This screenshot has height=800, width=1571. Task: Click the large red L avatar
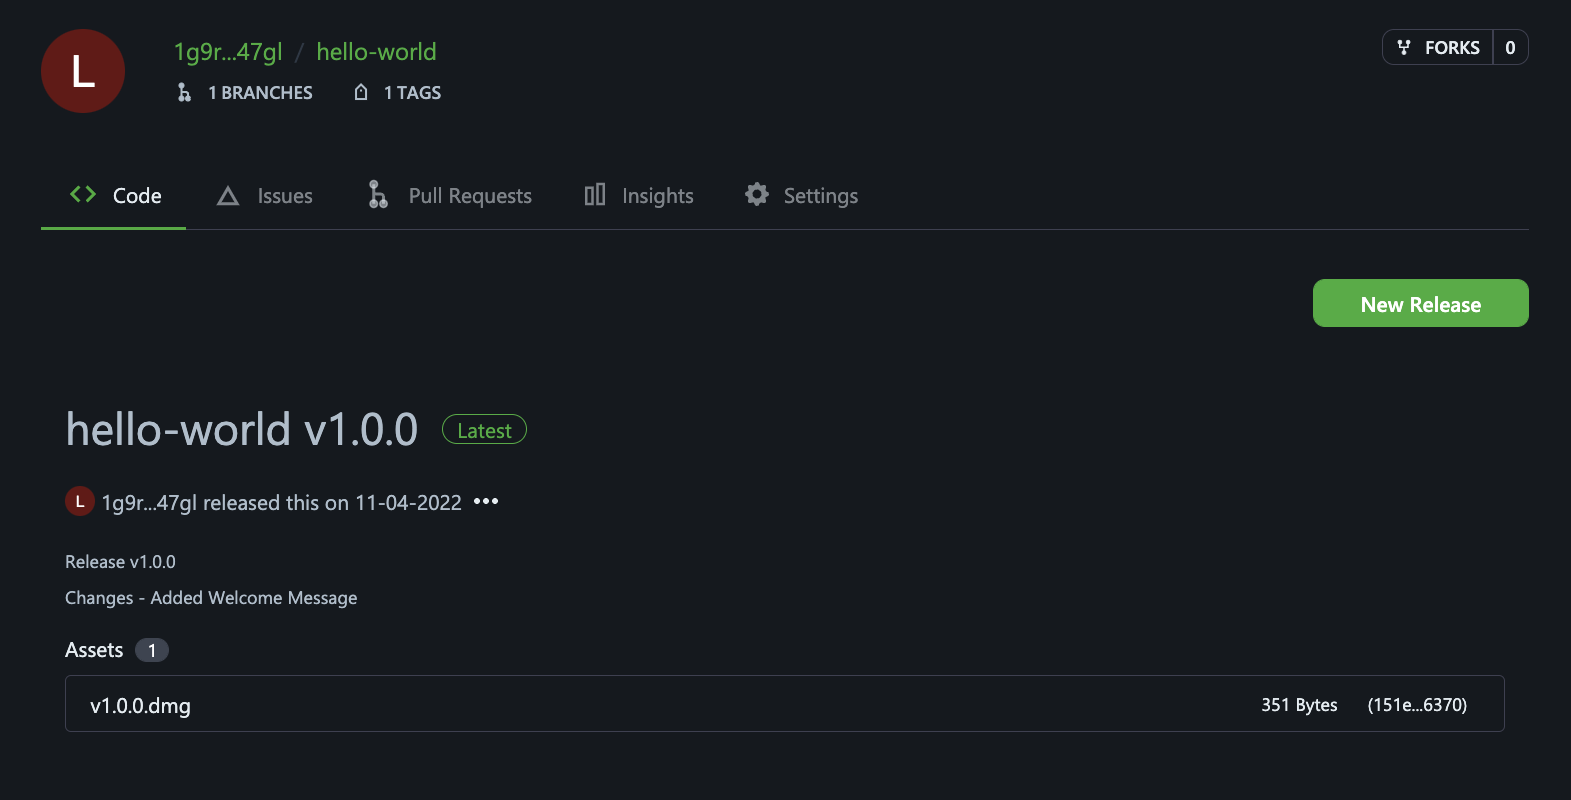coord(83,71)
